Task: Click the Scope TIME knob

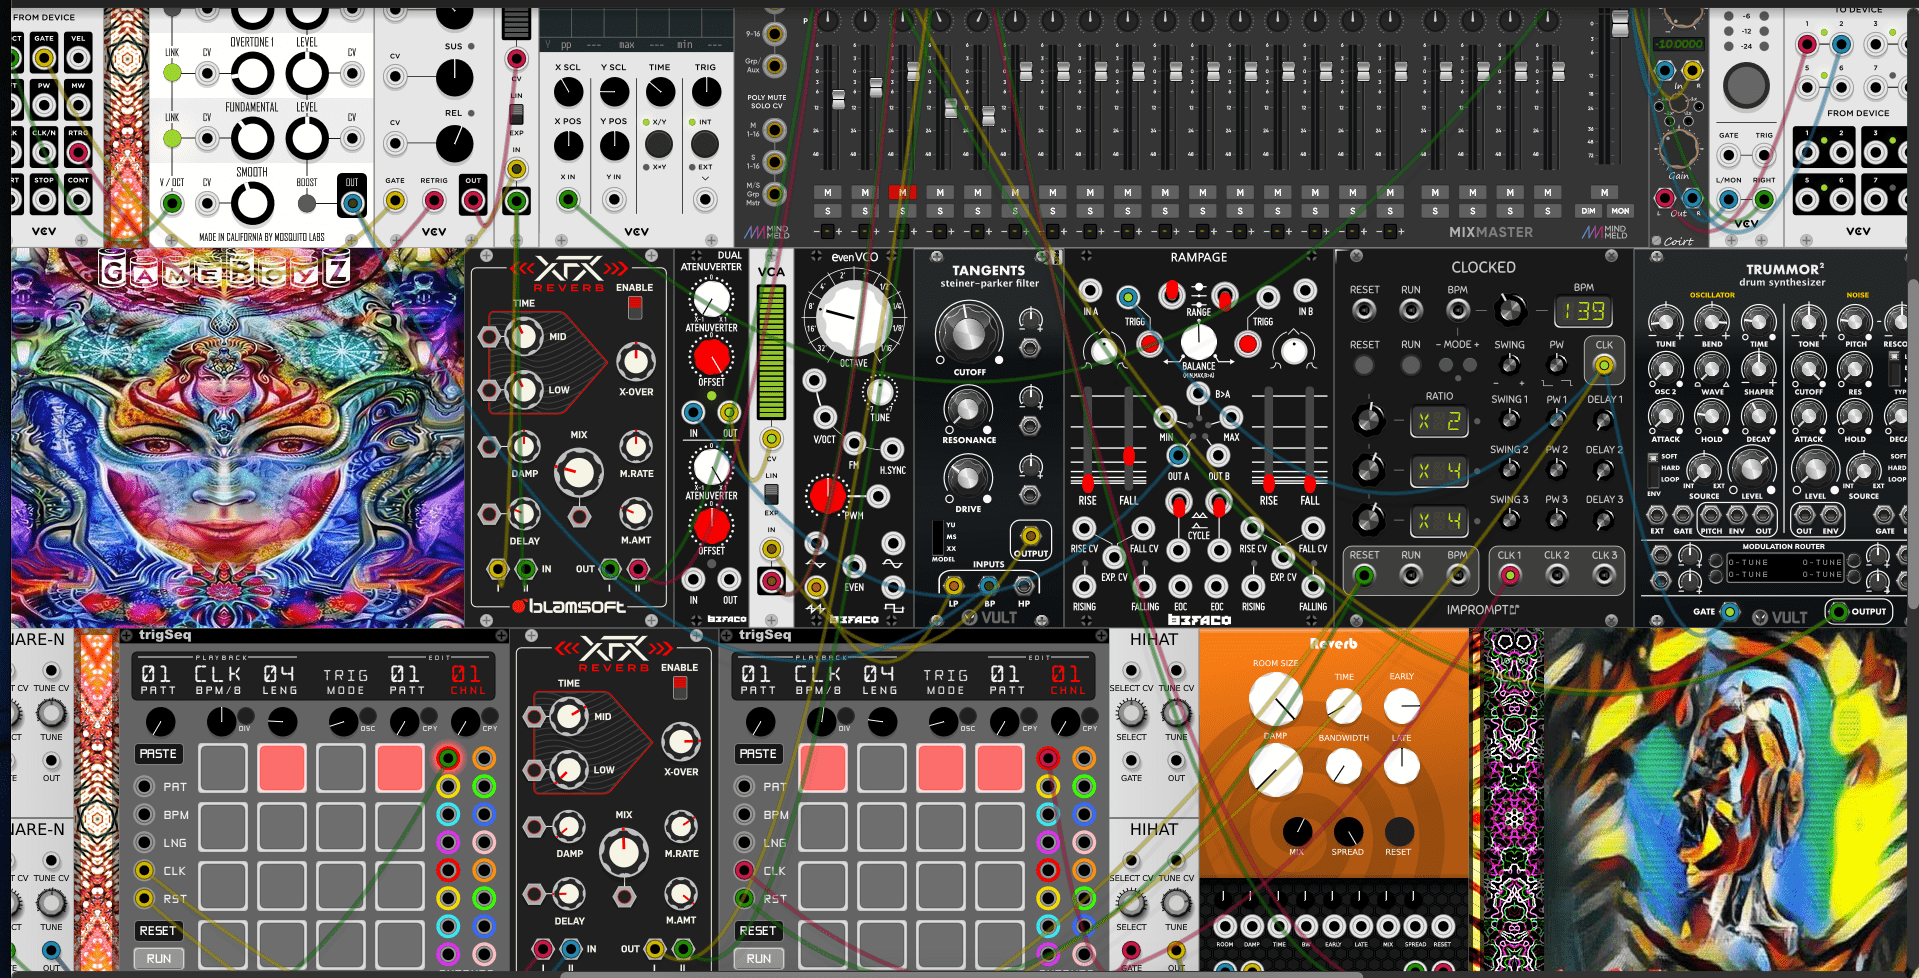Action: tap(660, 92)
